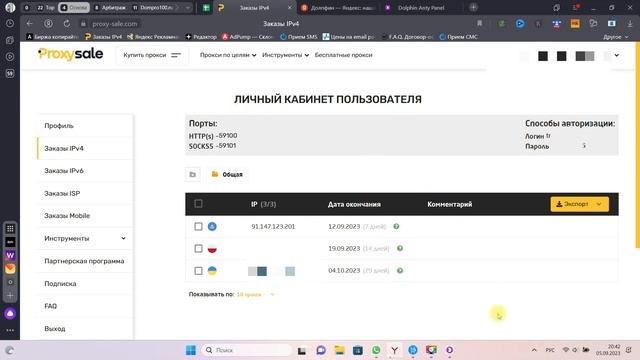Expand 'Инструменты' top navigation dropdown
Screen dimensions: 640x360
285,55
